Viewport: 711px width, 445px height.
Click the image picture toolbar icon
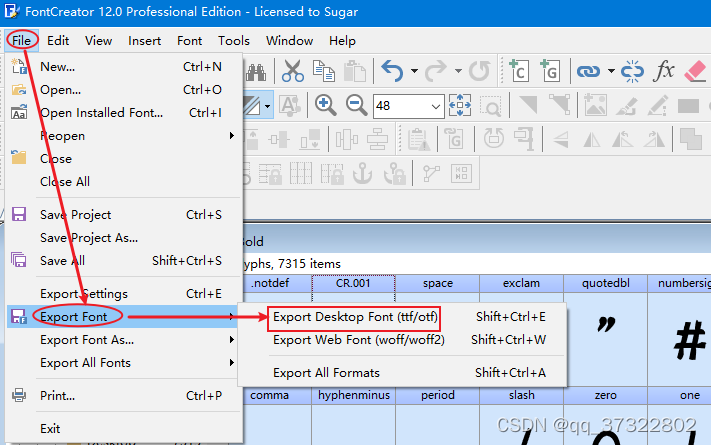595,105
